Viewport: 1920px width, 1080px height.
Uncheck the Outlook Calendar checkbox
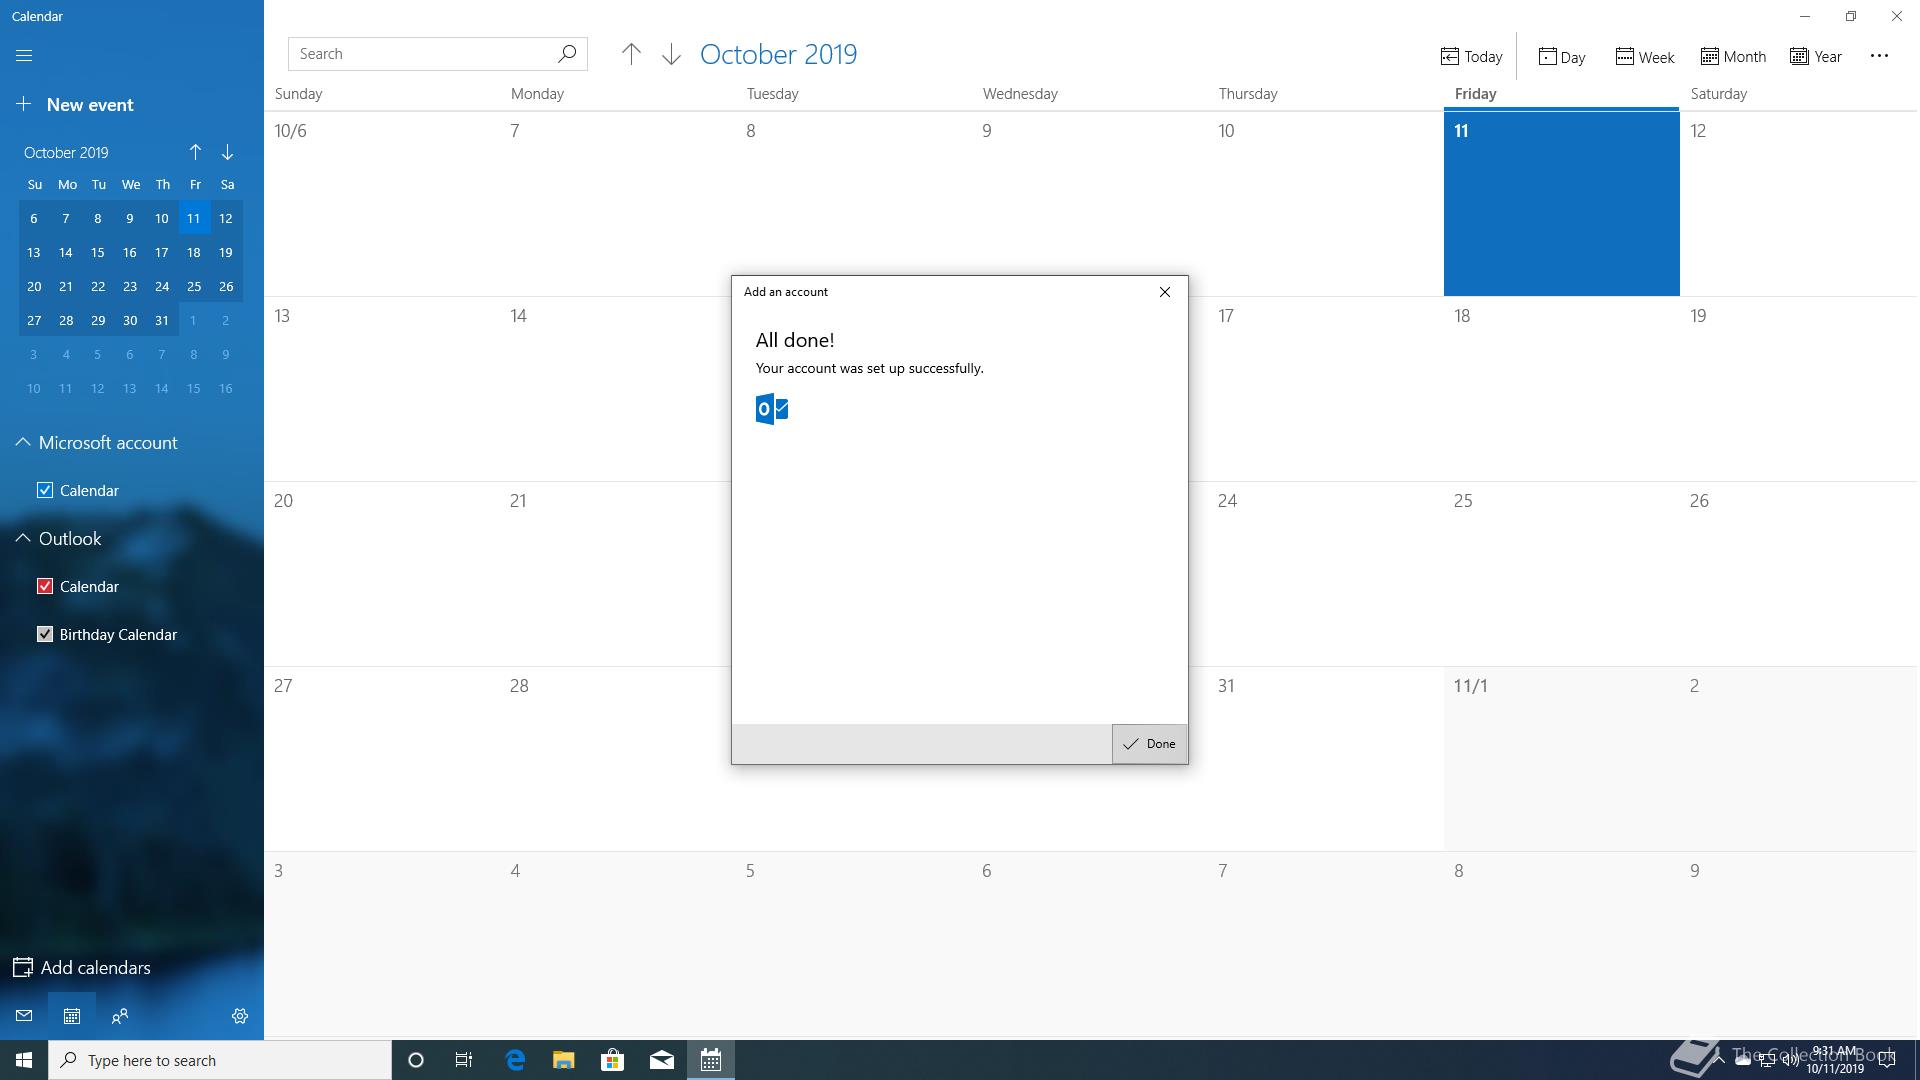click(x=45, y=586)
